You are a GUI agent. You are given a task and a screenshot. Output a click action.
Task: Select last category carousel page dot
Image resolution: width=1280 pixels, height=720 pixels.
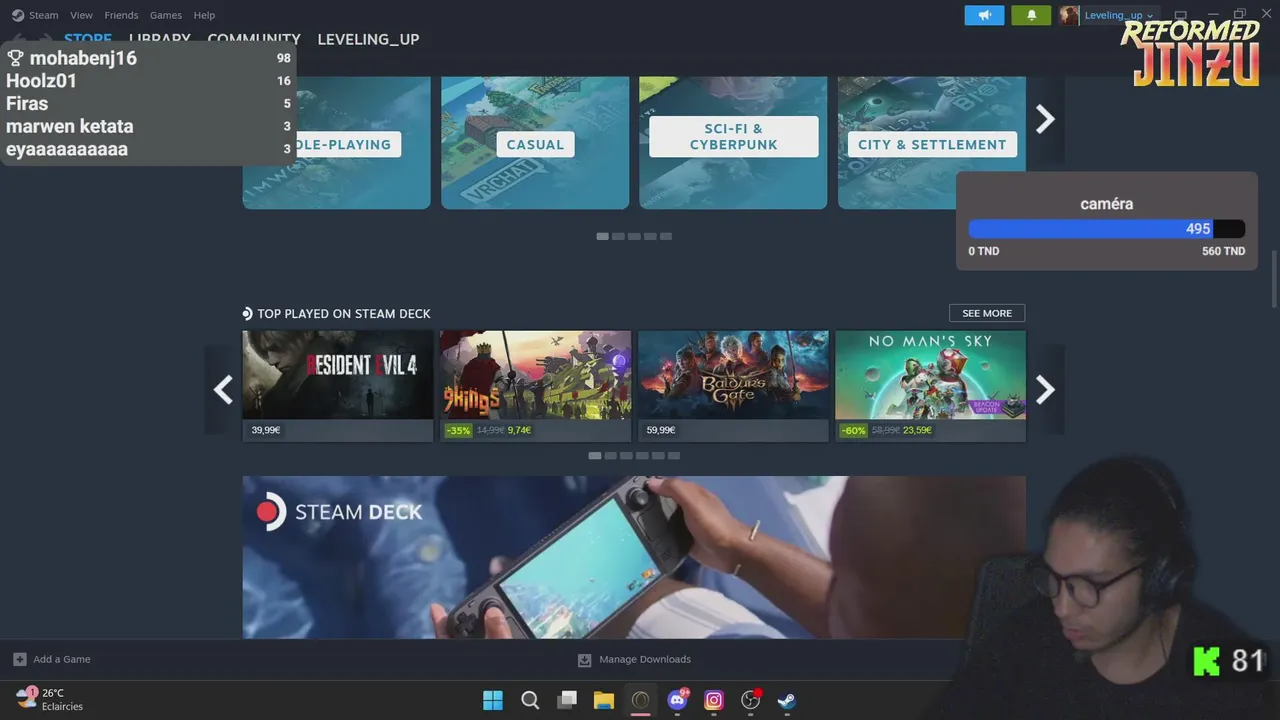click(x=666, y=236)
